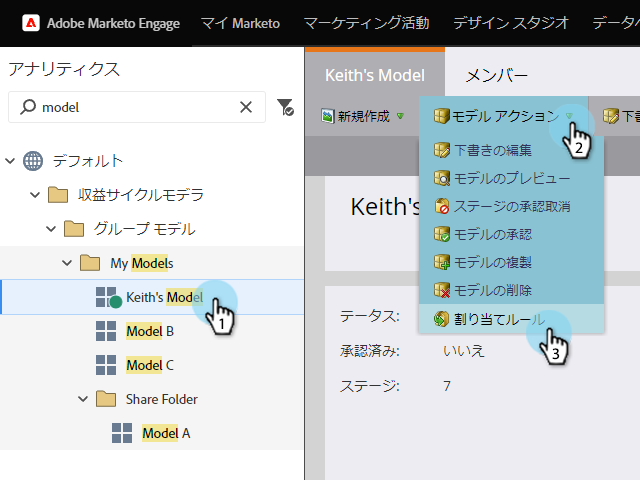Collapse the グループ モデル folder
640x480 pixels.
(51, 229)
